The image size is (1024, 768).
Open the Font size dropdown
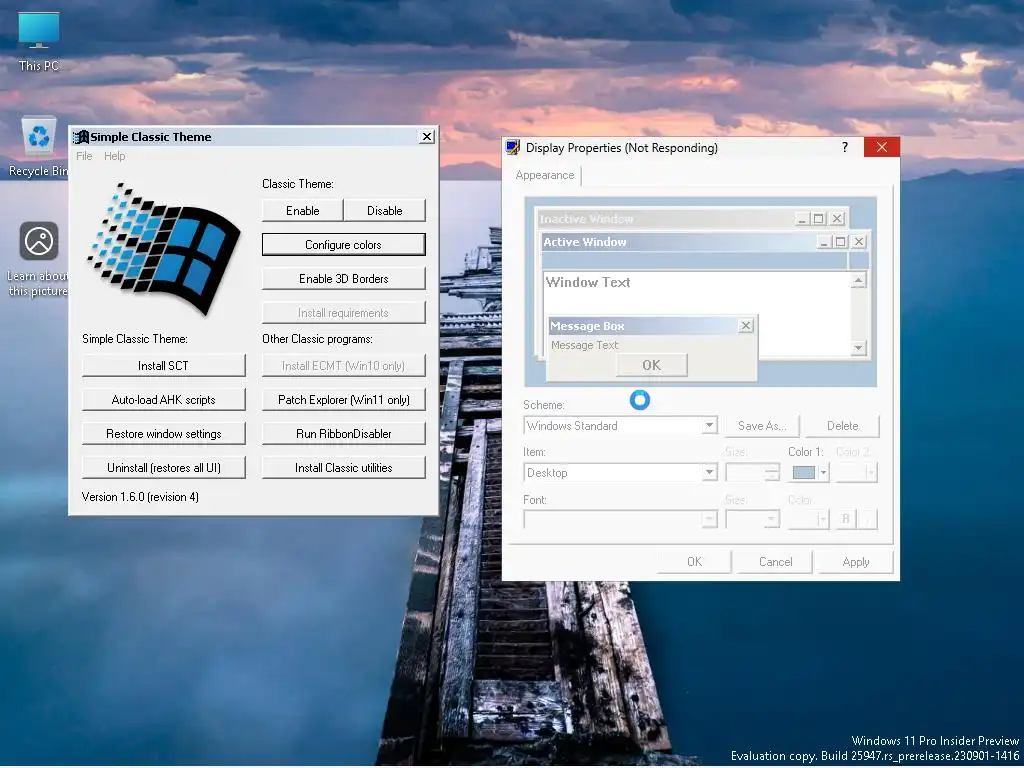(x=752, y=520)
